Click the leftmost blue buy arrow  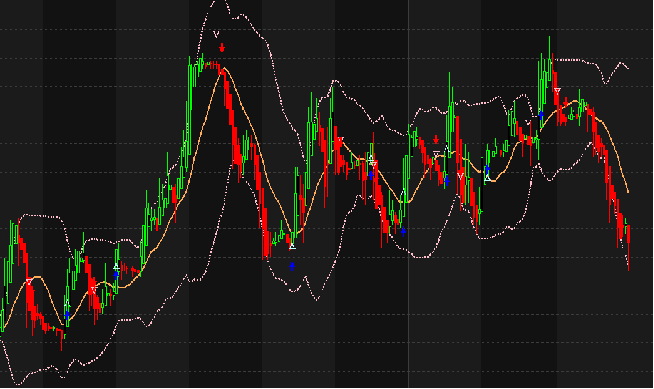(67, 315)
